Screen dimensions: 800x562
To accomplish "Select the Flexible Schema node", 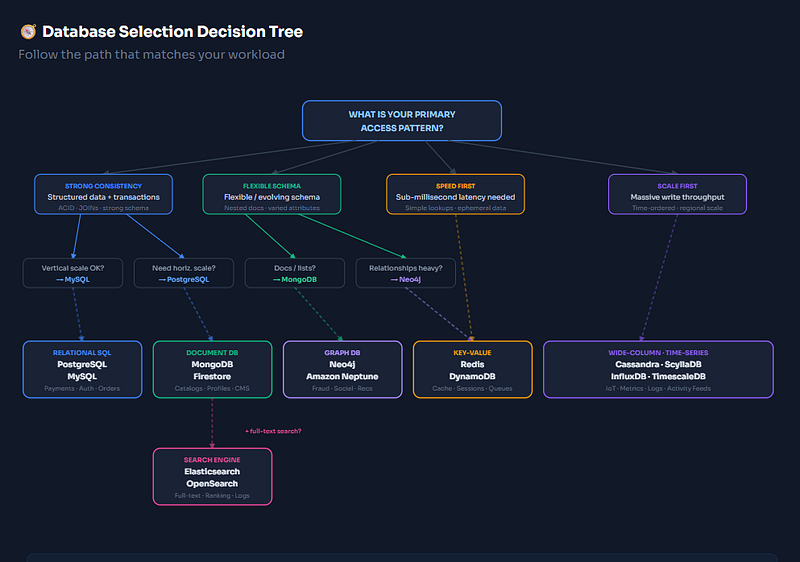I will tap(272, 194).
